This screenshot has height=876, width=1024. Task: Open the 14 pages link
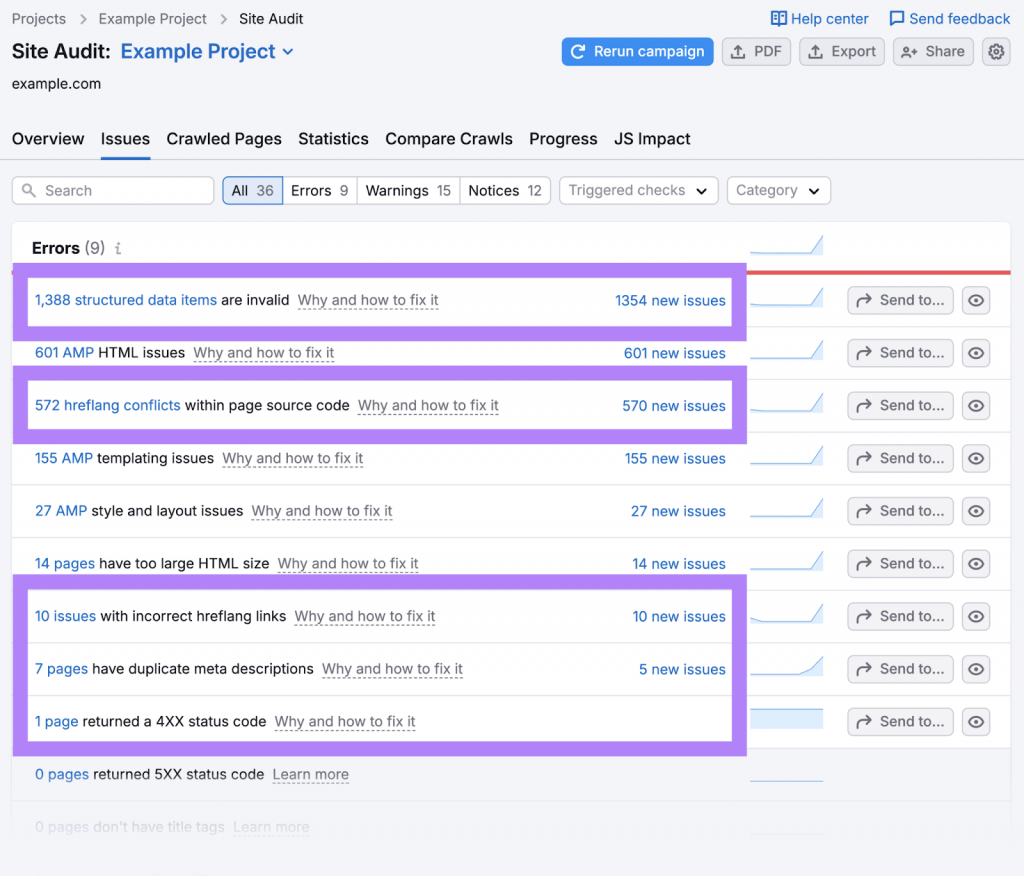(x=65, y=563)
